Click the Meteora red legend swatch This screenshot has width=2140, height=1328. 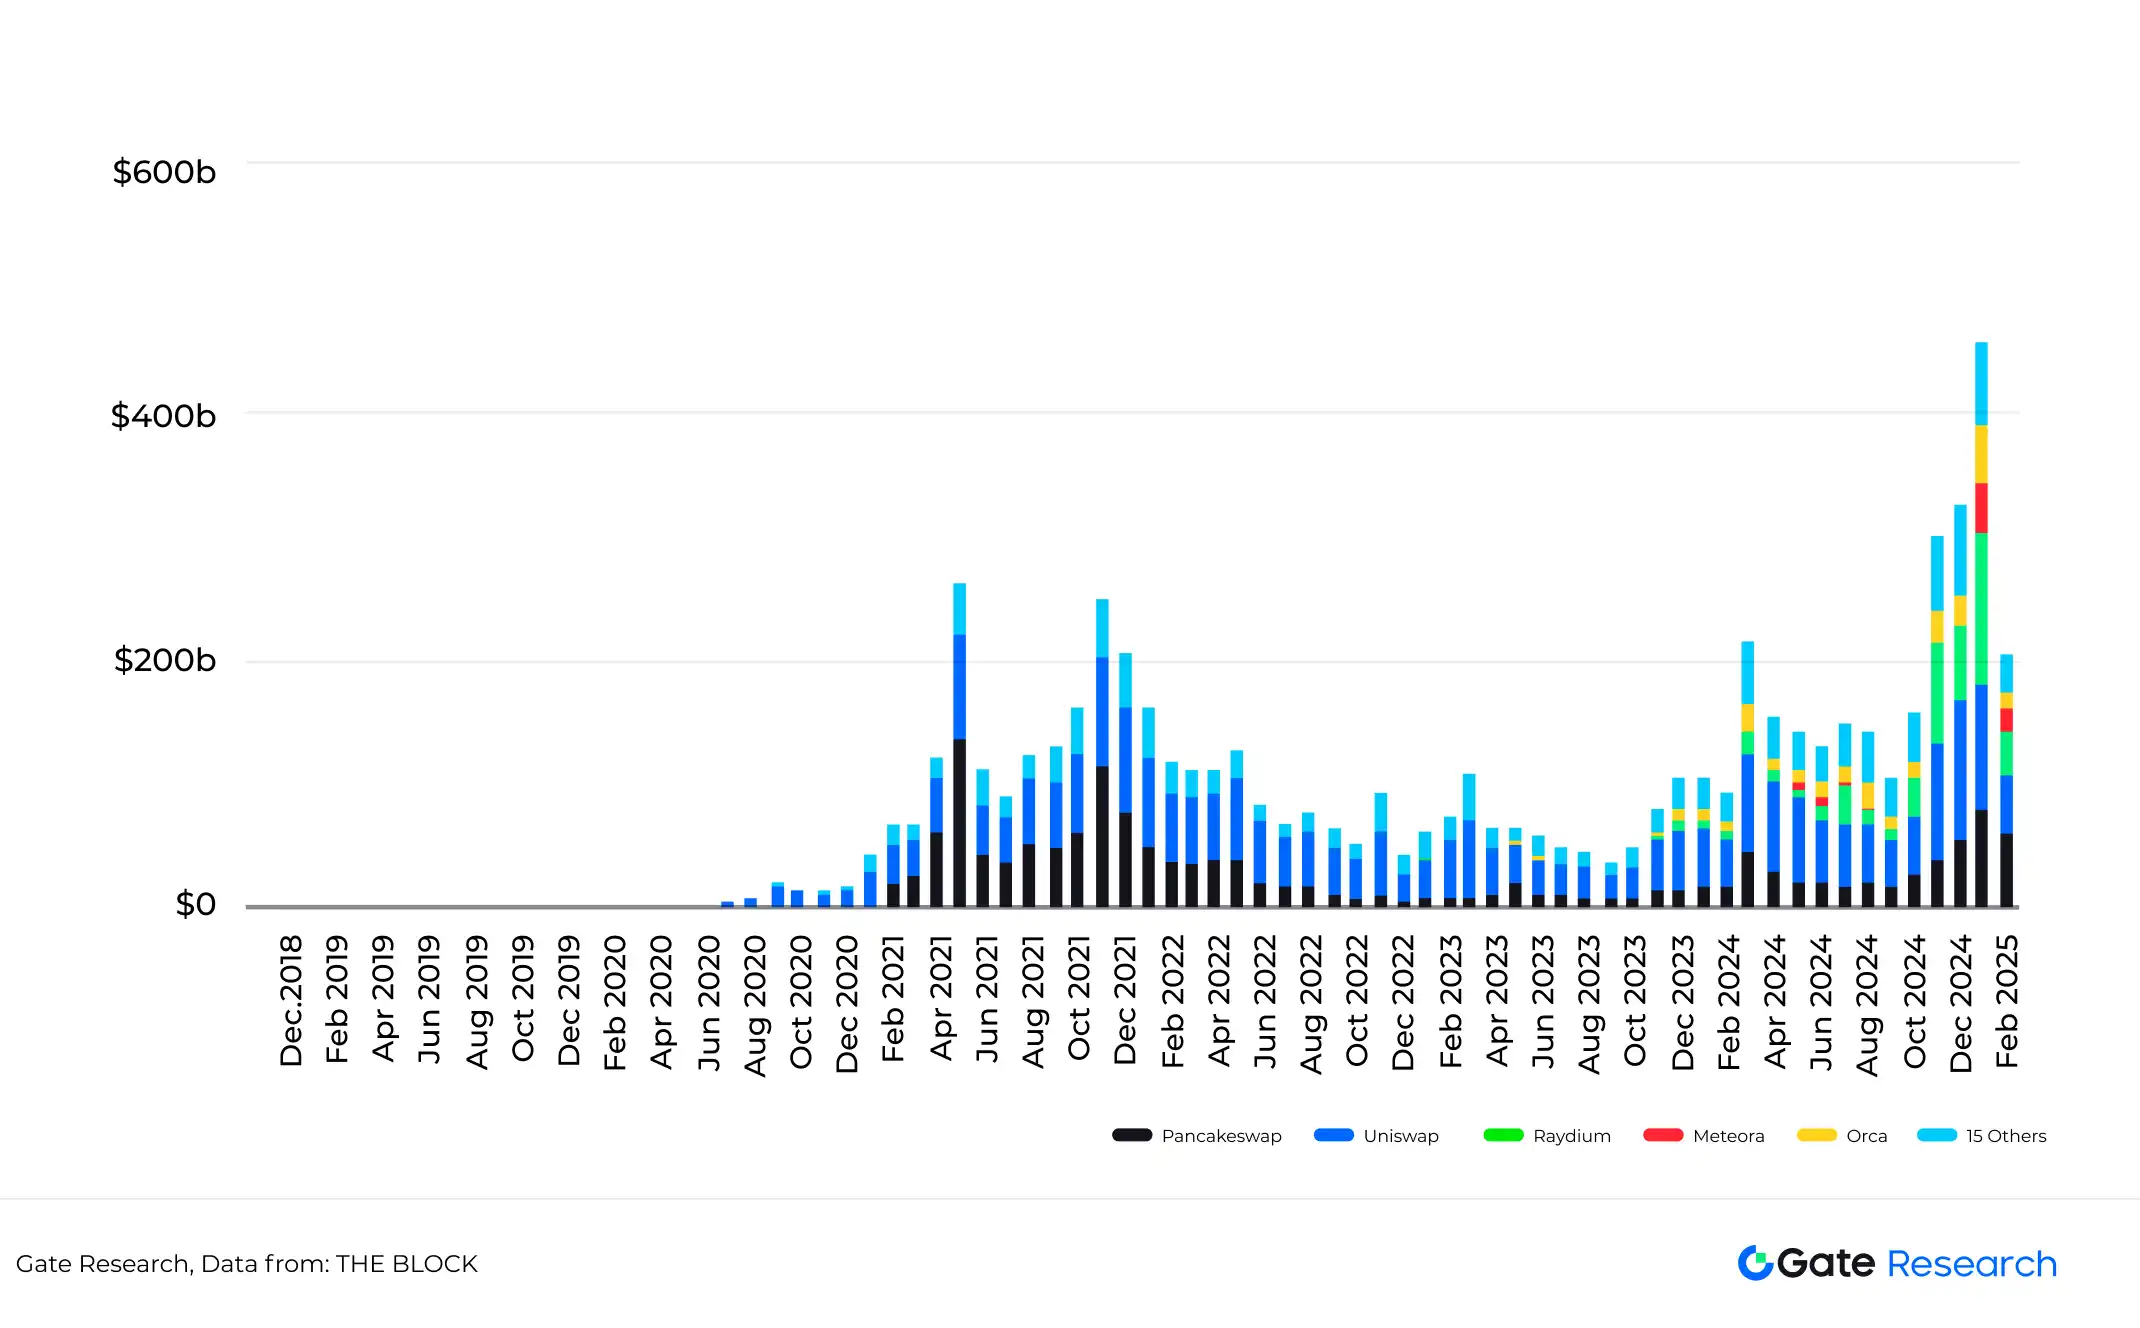(1664, 1135)
